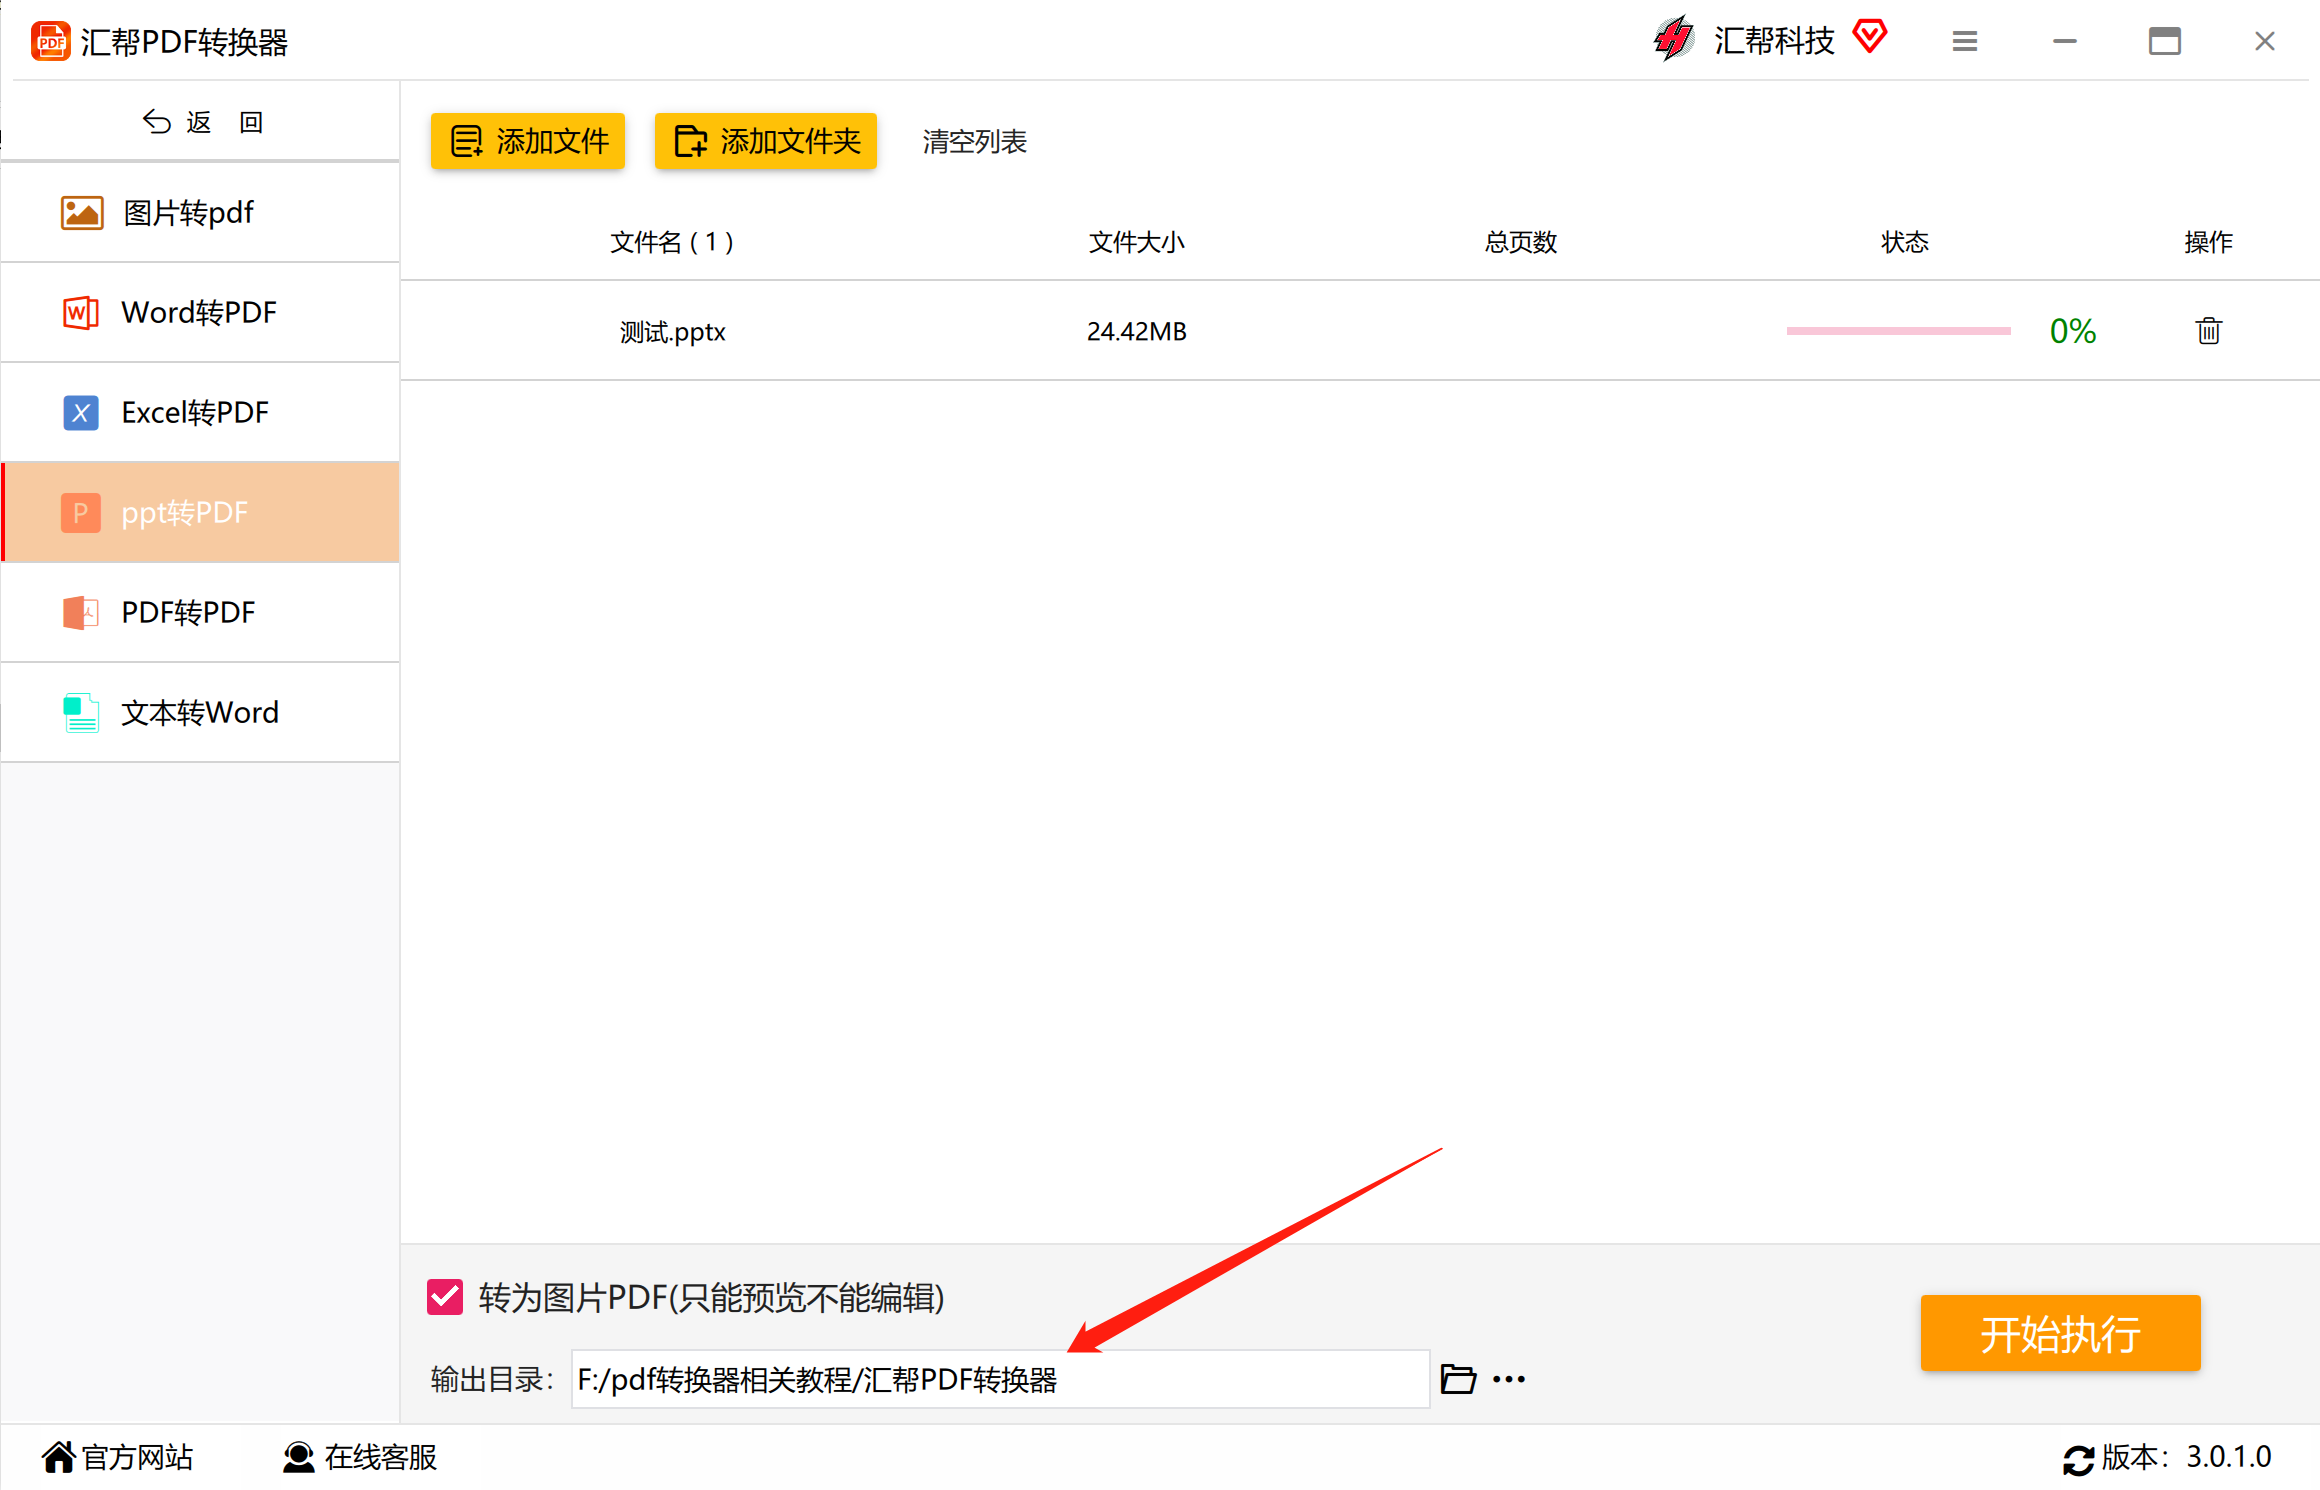
Task: Click the Word icon beside Word转PDF
Action: [81, 313]
